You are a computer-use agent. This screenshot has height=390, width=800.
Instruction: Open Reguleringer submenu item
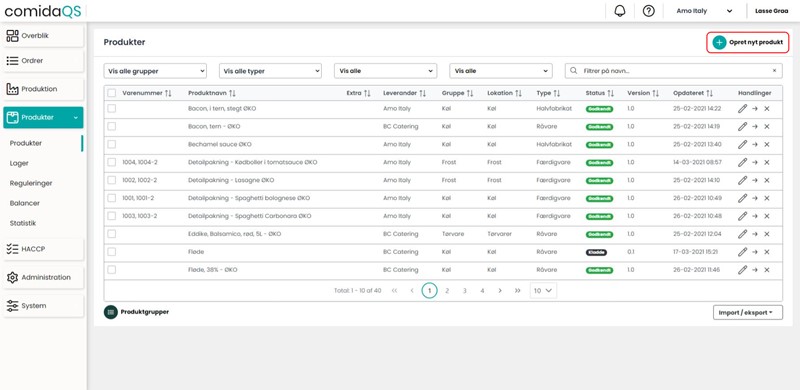click(x=31, y=183)
